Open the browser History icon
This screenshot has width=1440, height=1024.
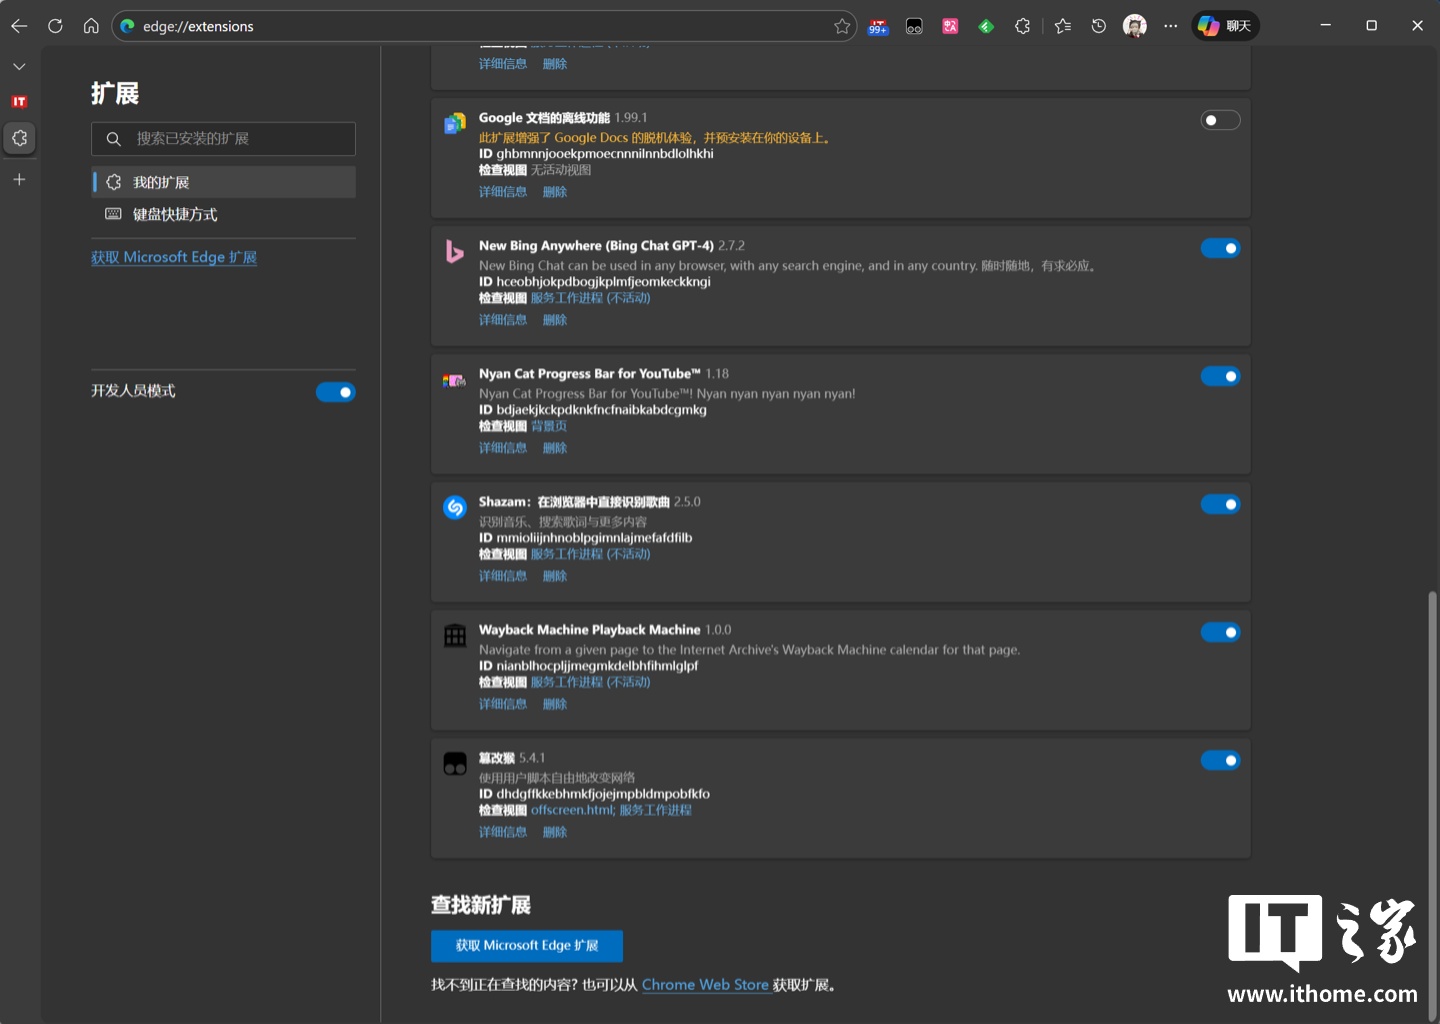tap(1098, 26)
